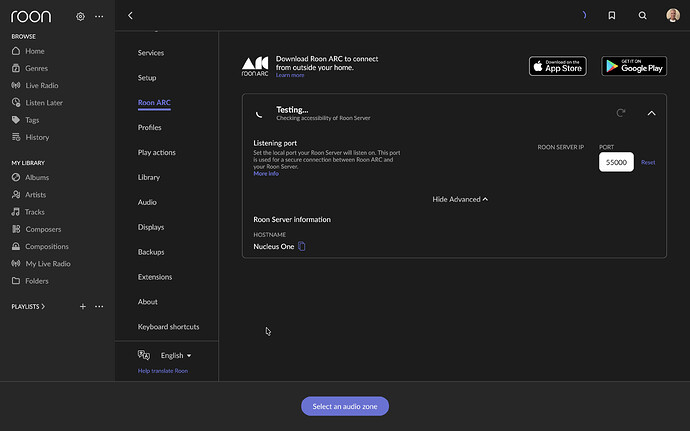Add a new playlist with plus icon

(83, 306)
